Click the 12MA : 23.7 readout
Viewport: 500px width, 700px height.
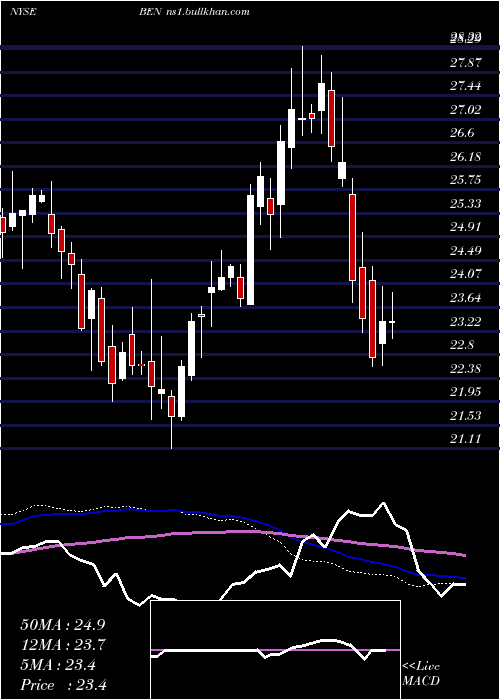pyautogui.click(x=63, y=645)
